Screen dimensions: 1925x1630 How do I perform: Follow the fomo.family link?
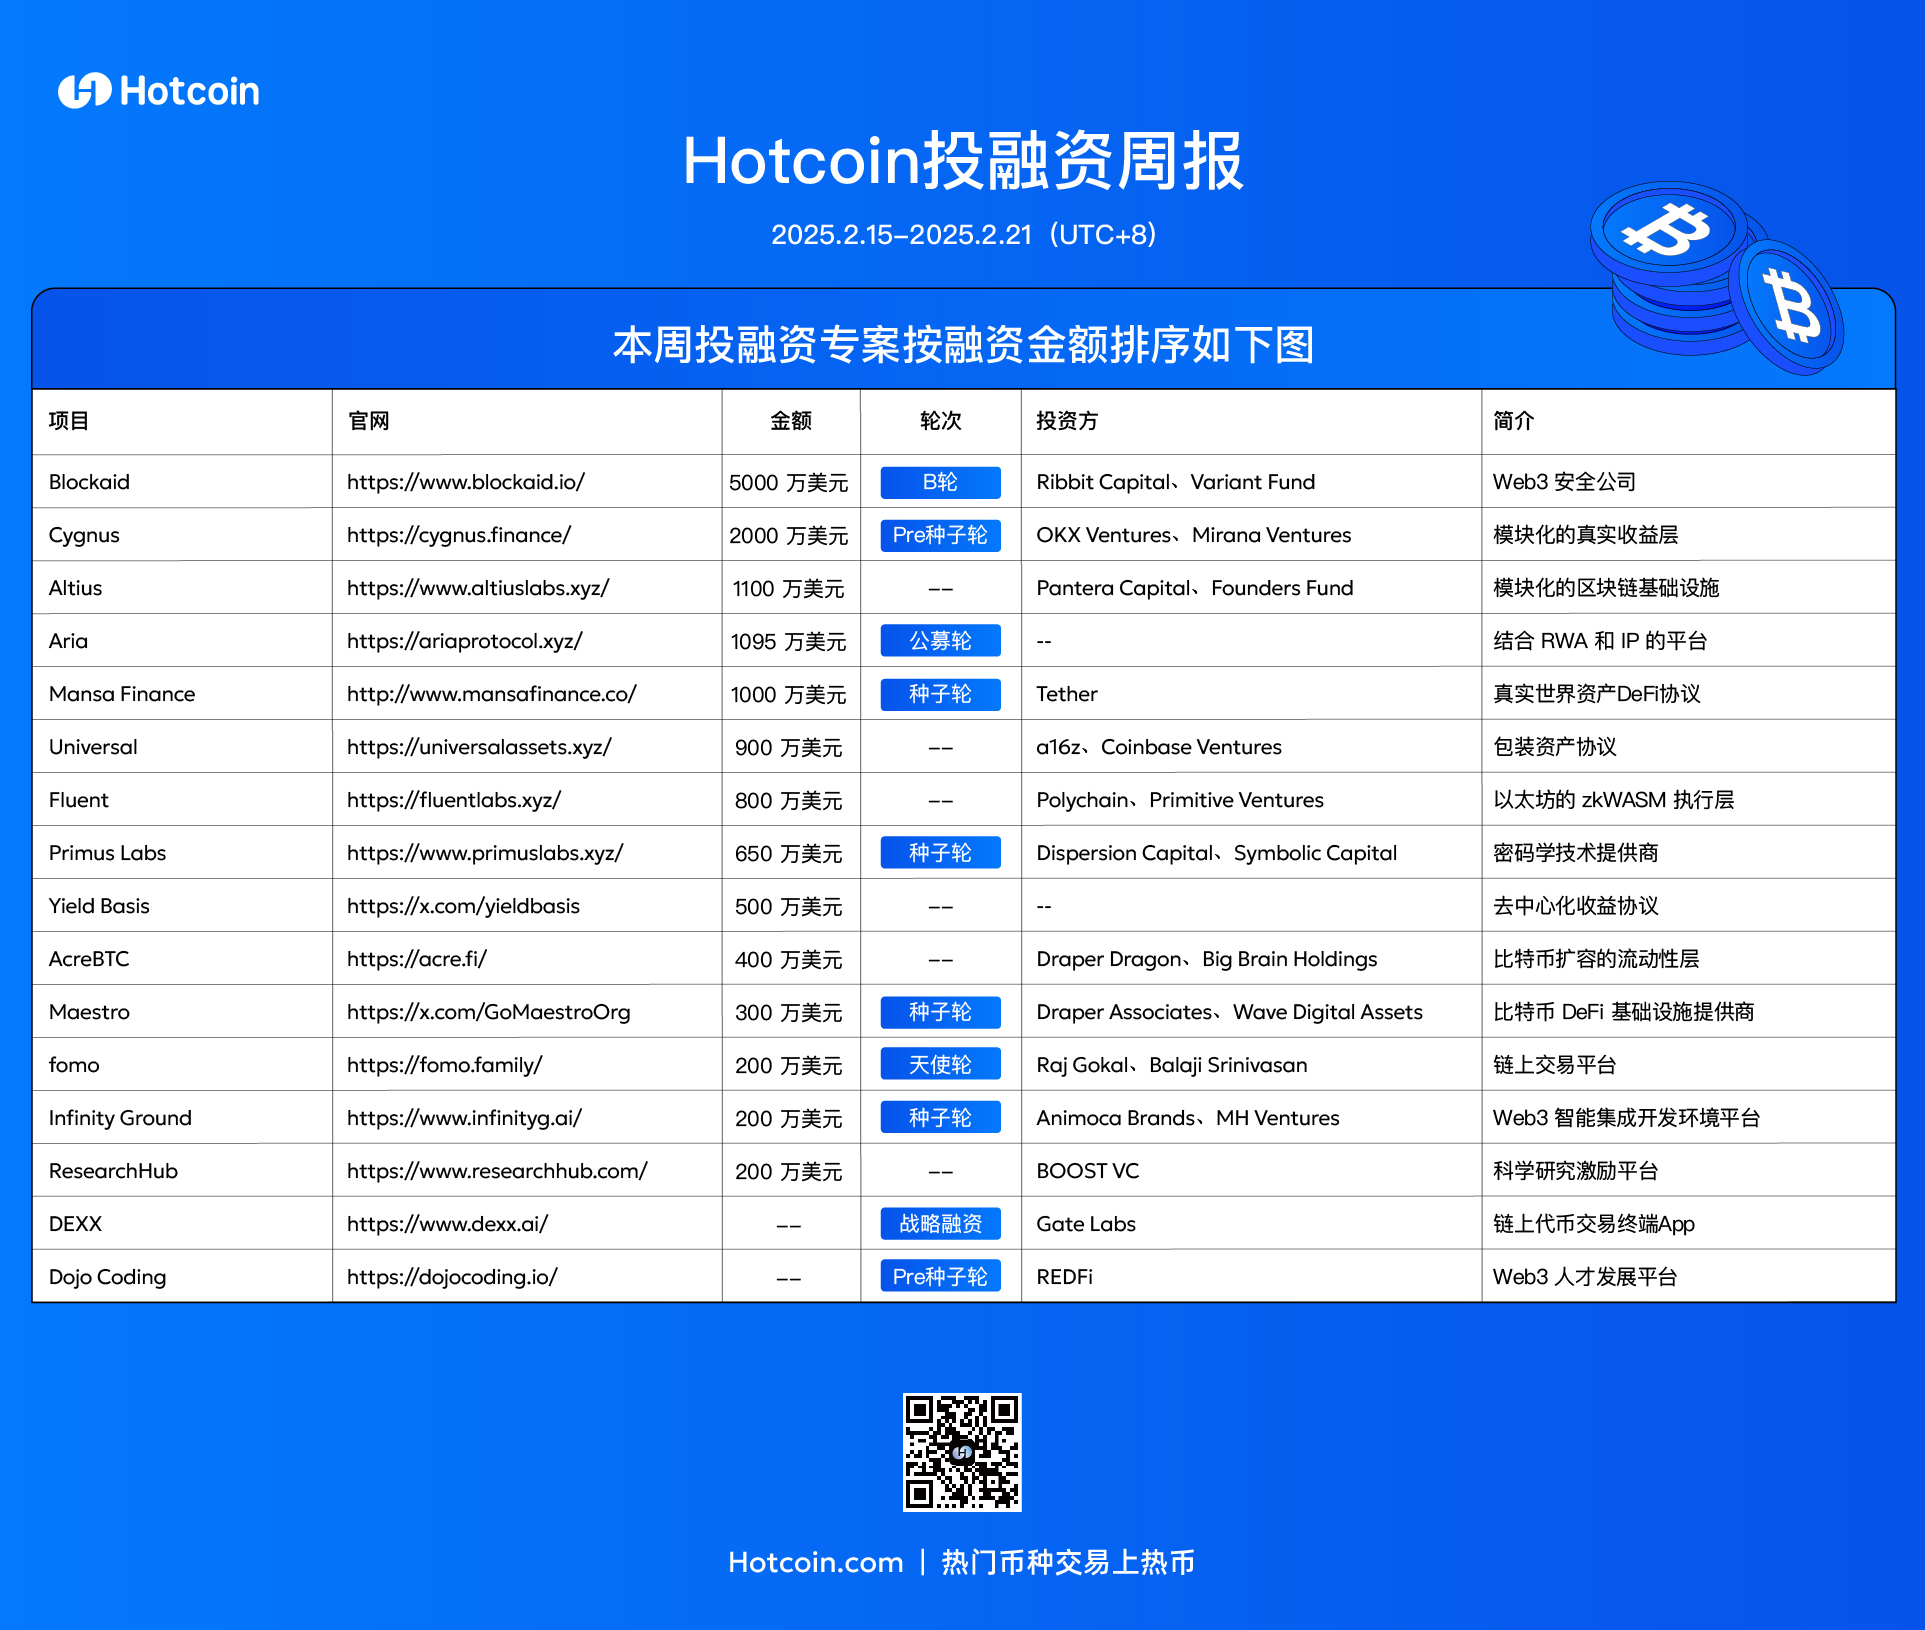pyautogui.click(x=445, y=1065)
